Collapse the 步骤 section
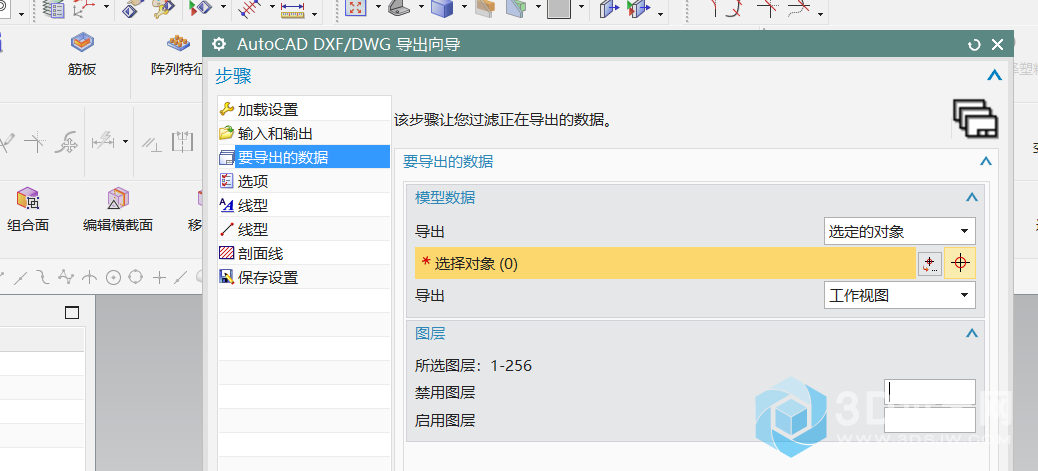The image size is (1038, 471). click(x=994, y=76)
